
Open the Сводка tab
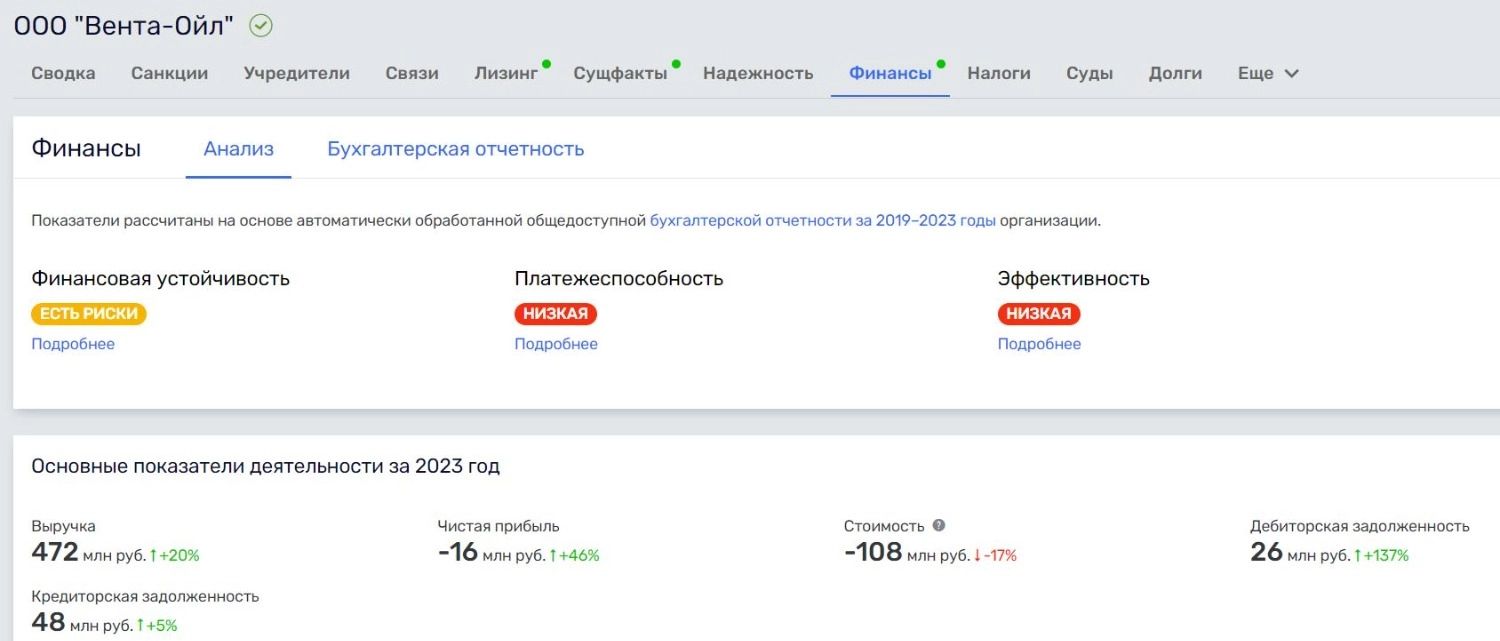63,73
